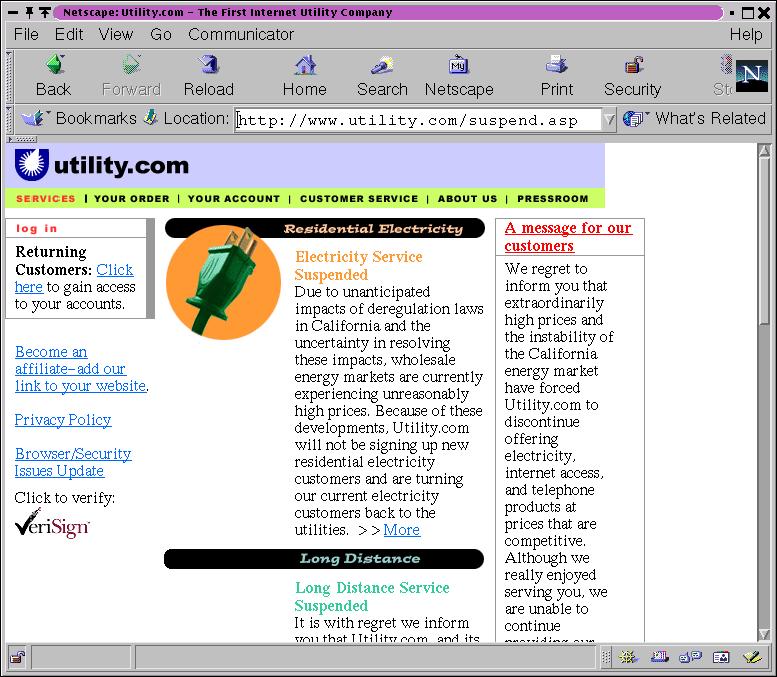Image resolution: width=777 pixels, height=677 pixels.
Task: Open Security info via the padlock icon
Action: pyautogui.click(x=633, y=65)
